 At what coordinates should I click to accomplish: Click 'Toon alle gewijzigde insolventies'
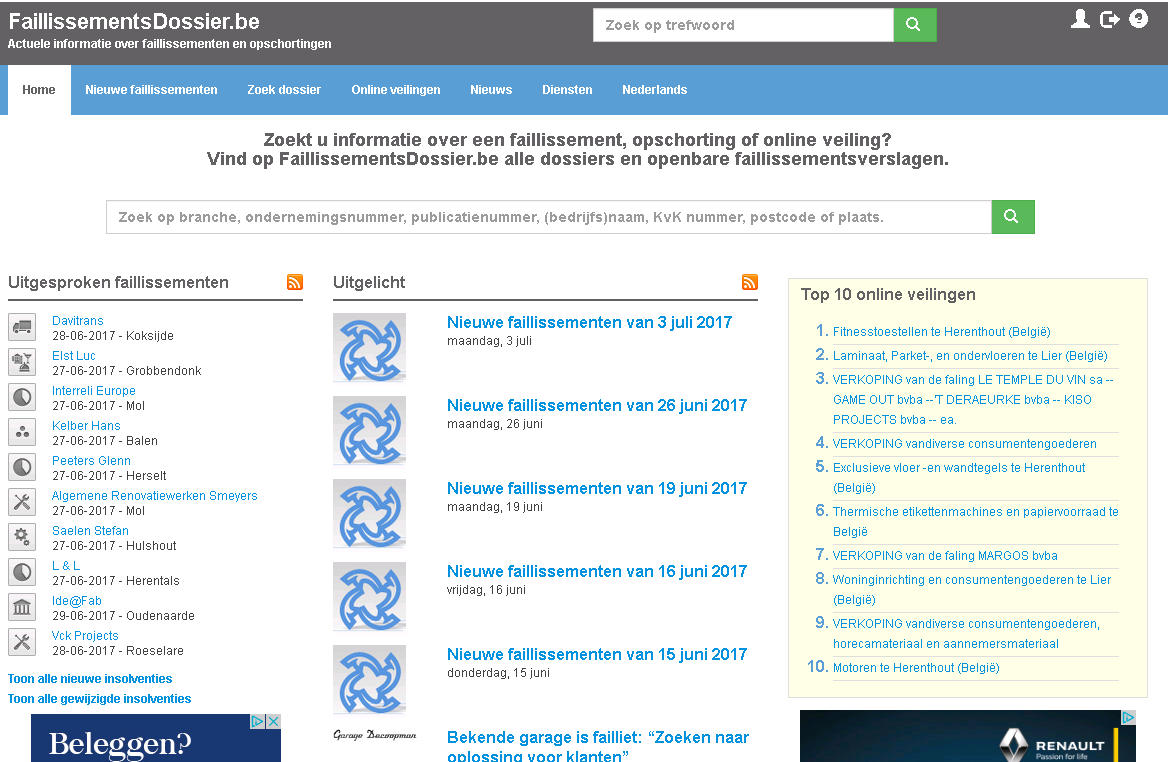point(100,699)
